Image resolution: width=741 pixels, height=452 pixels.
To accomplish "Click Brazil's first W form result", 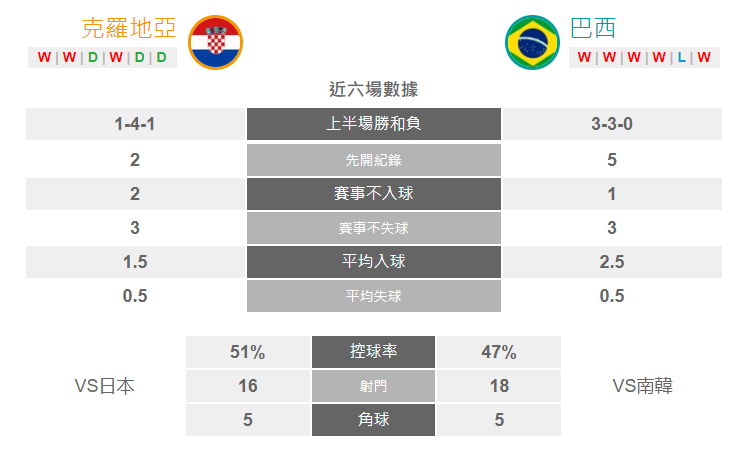I will (x=584, y=57).
